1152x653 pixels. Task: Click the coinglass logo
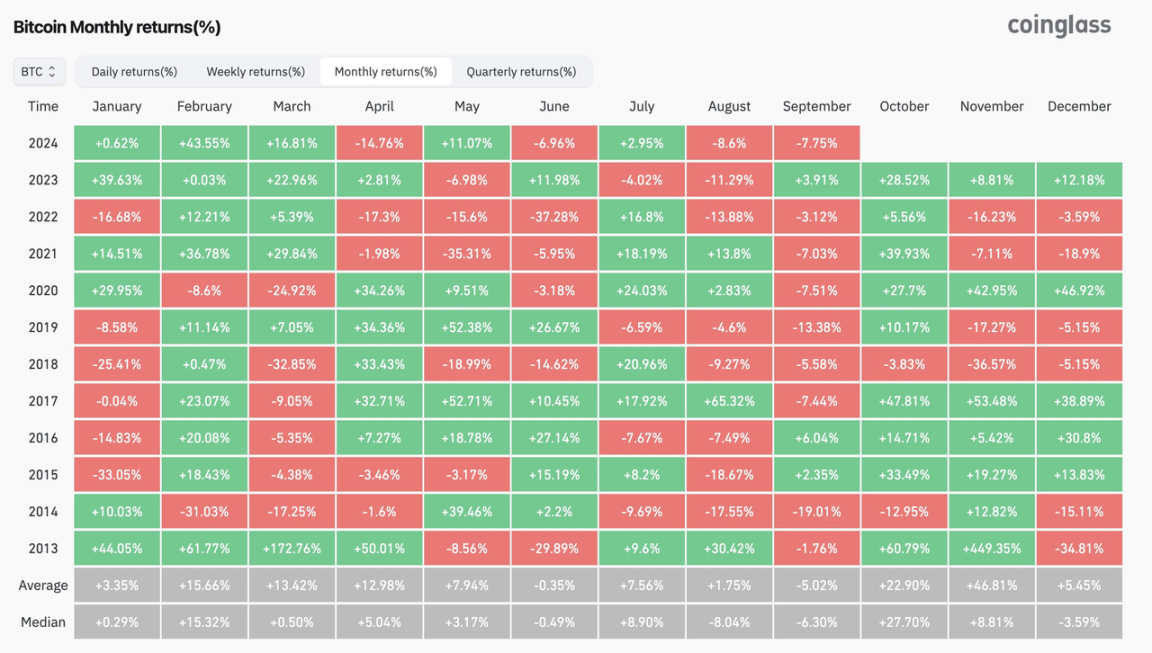(x=1058, y=26)
